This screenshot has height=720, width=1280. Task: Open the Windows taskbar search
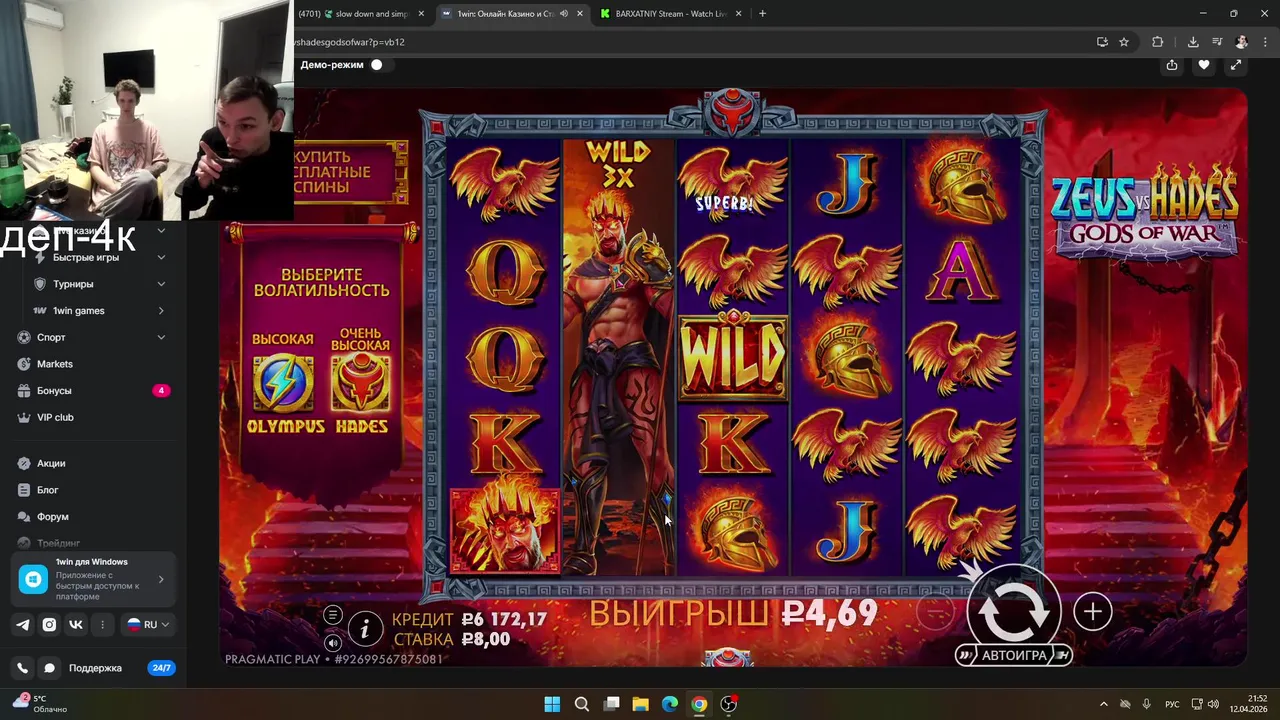582,704
